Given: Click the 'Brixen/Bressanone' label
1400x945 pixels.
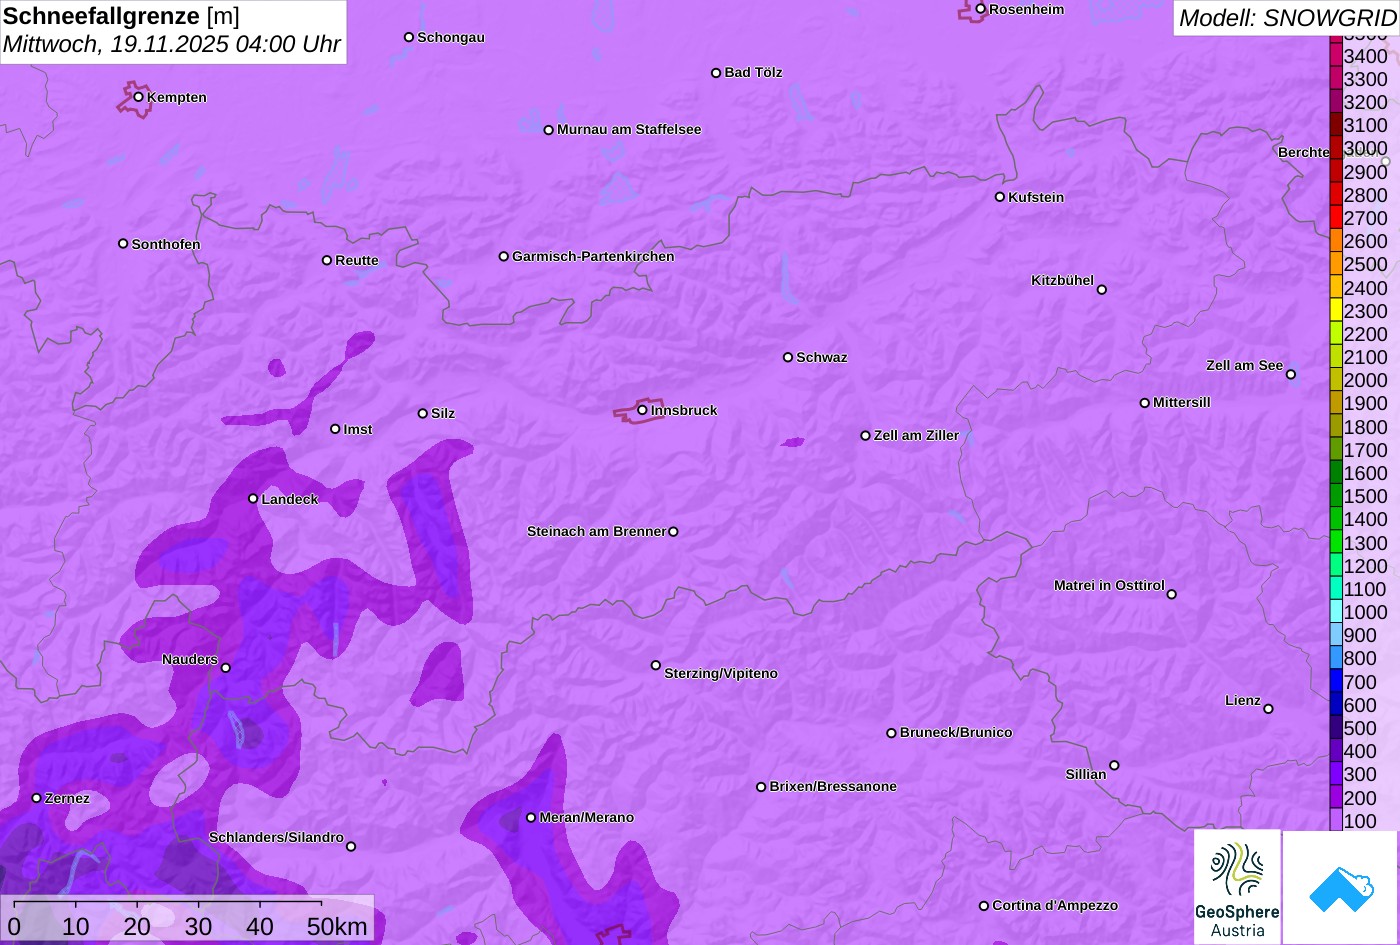Looking at the screenshot, I should coord(833,787).
